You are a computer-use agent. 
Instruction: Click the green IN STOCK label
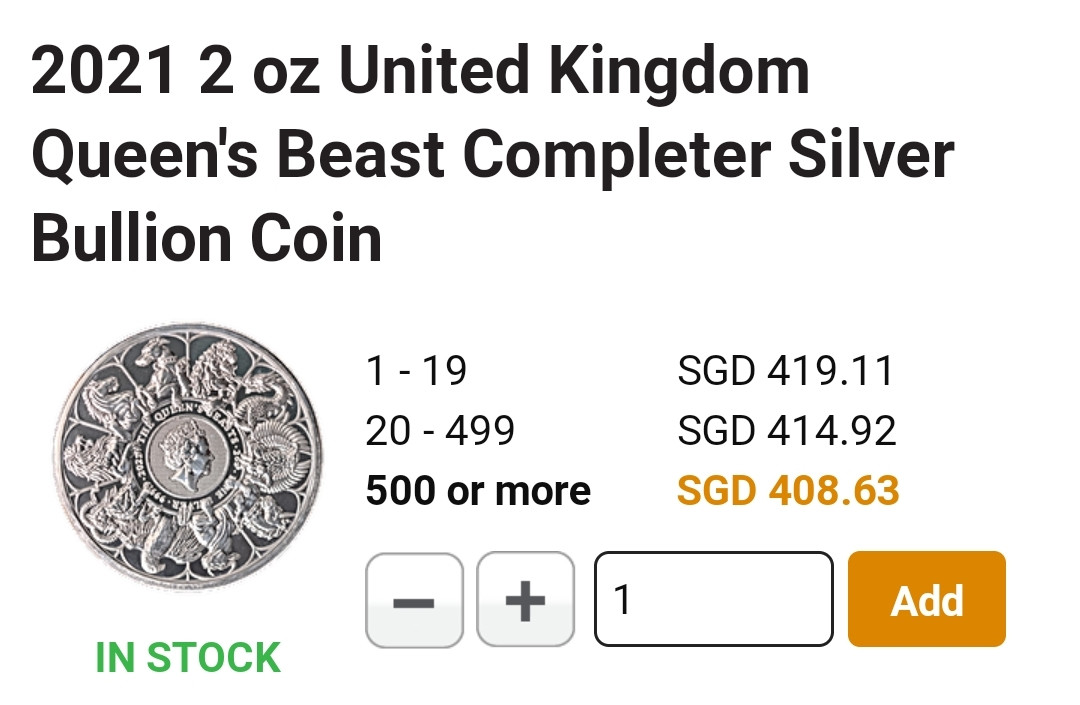click(188, 658)
